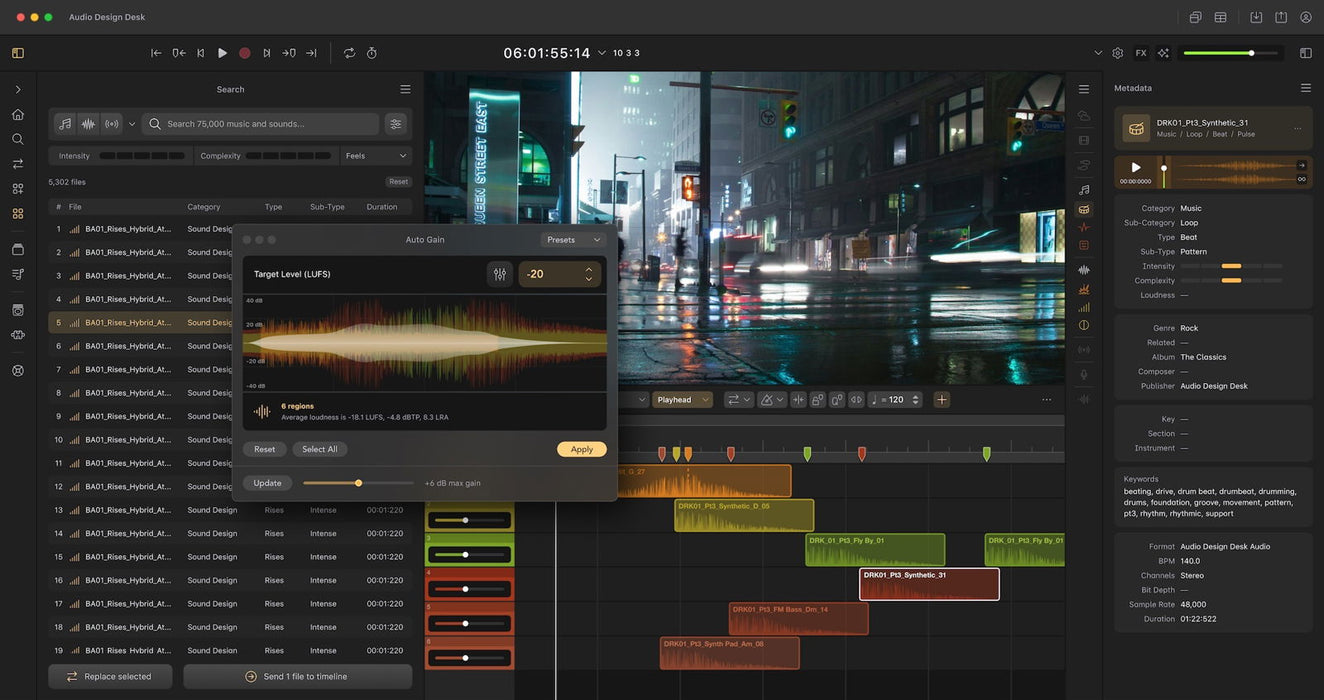Image resolution: width=1324 pixels, height=700 pixels.
Task: Open the Search panel hamburger menu
Action: coord(405,89)
